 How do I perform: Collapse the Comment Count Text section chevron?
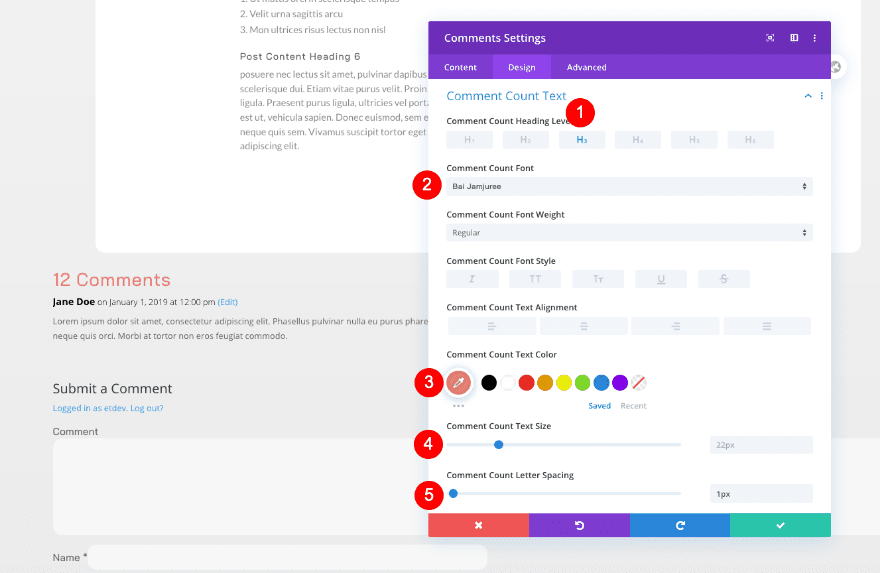pyautogui.click(x=808, y=96)
